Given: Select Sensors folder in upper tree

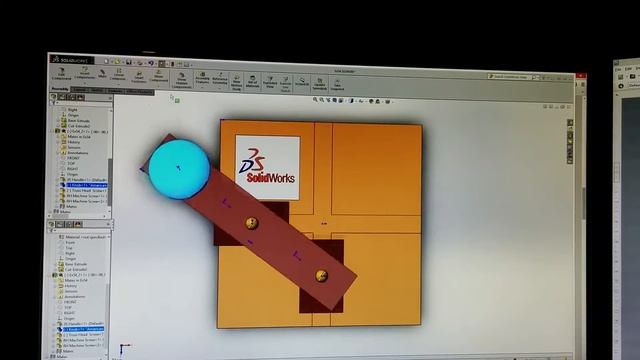Looking at the screenshot, I should pos(74,148).
